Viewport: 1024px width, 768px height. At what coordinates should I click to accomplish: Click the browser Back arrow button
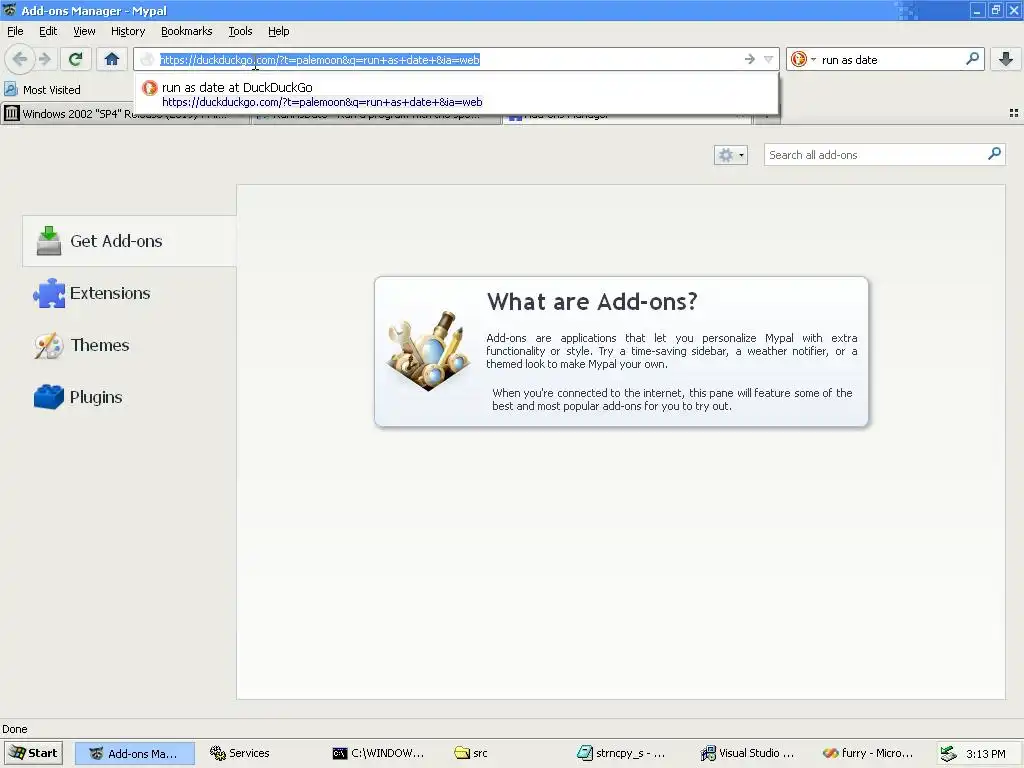point(20,59)
